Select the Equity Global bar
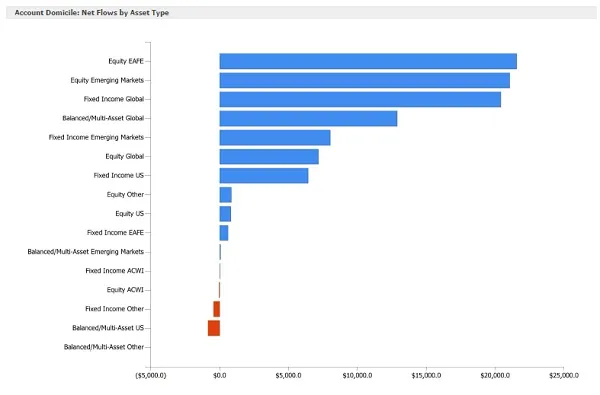The image size is (600, 395). 269,157
